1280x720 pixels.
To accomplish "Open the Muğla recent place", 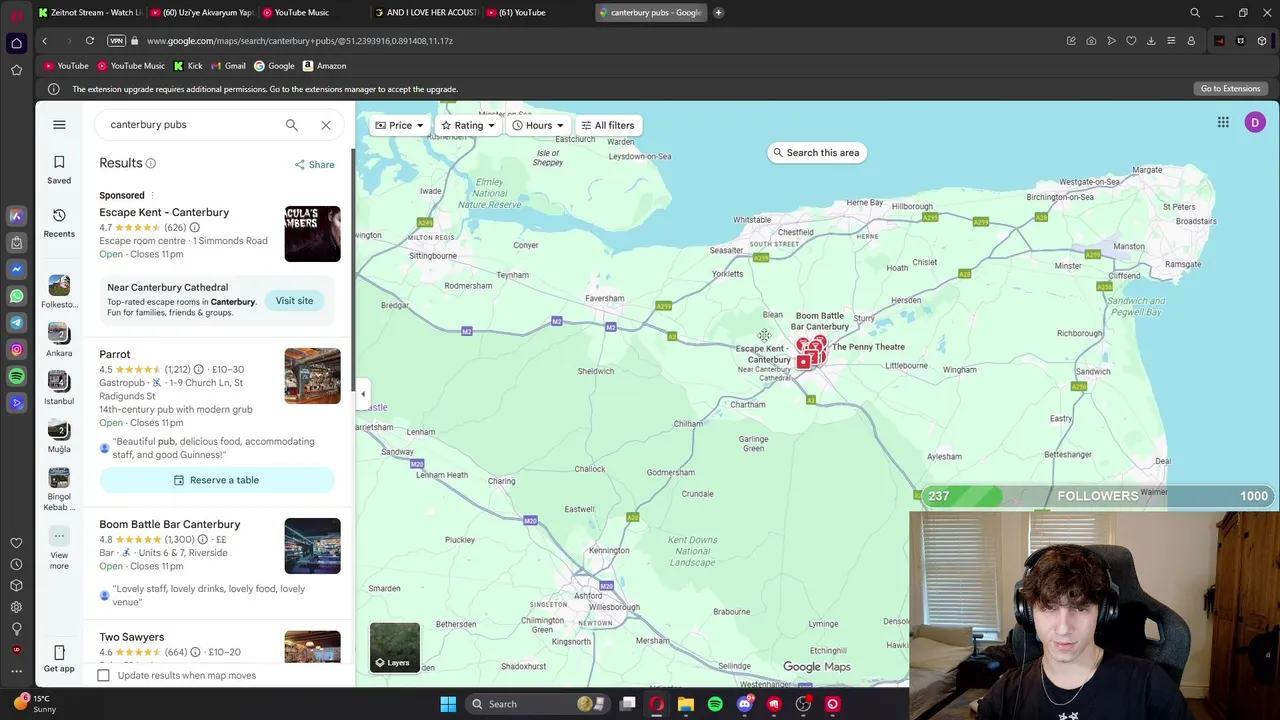I will [59, 436].
